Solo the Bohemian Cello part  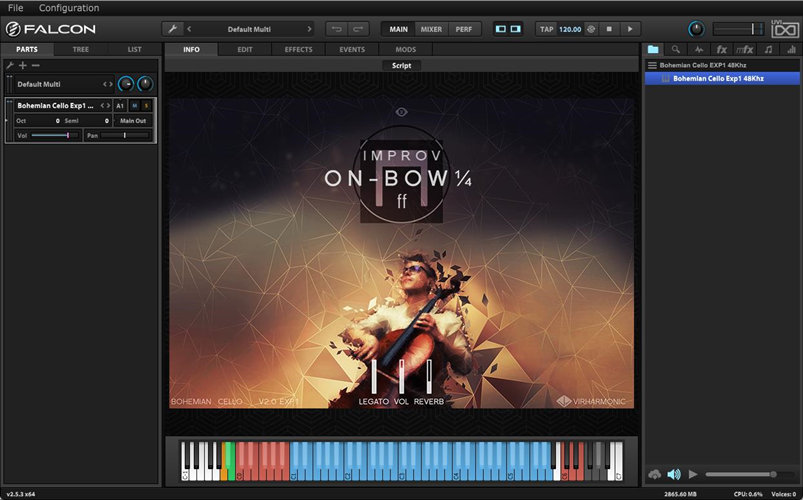pyautogui.click(x=146, y=105)
